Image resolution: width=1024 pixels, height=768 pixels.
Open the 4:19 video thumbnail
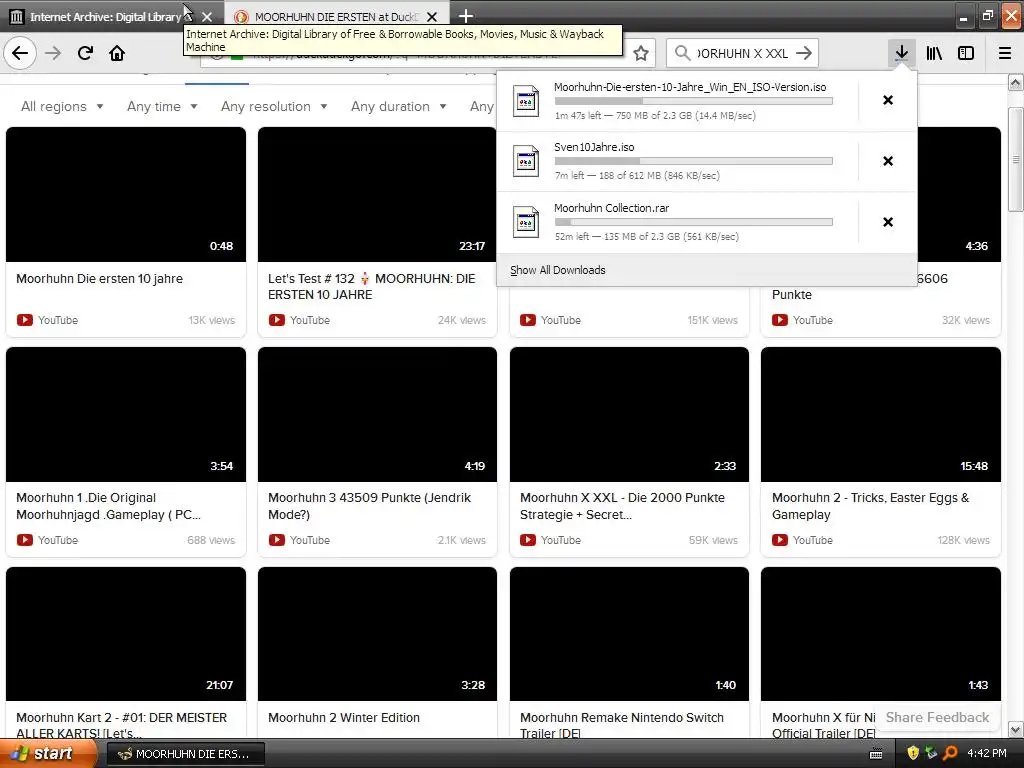tap(377, 415)
